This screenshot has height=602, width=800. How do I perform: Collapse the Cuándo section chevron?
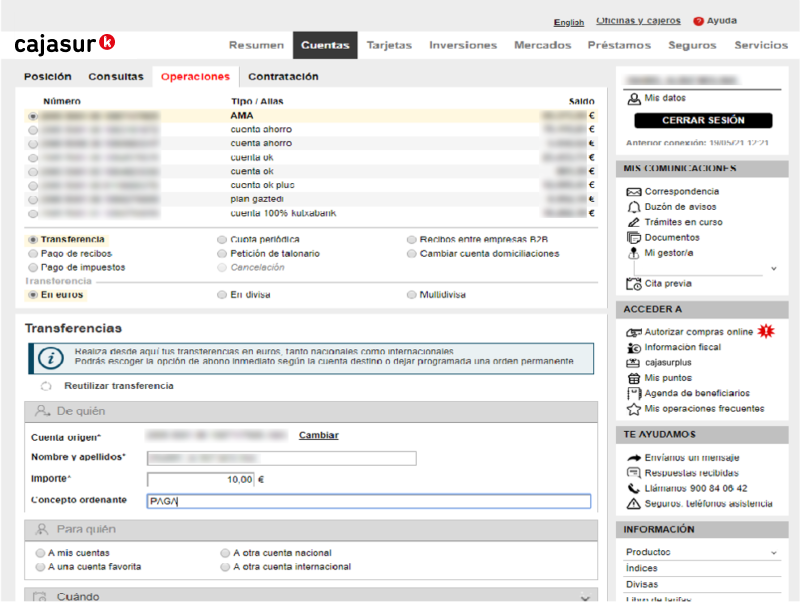pos(585,597)
